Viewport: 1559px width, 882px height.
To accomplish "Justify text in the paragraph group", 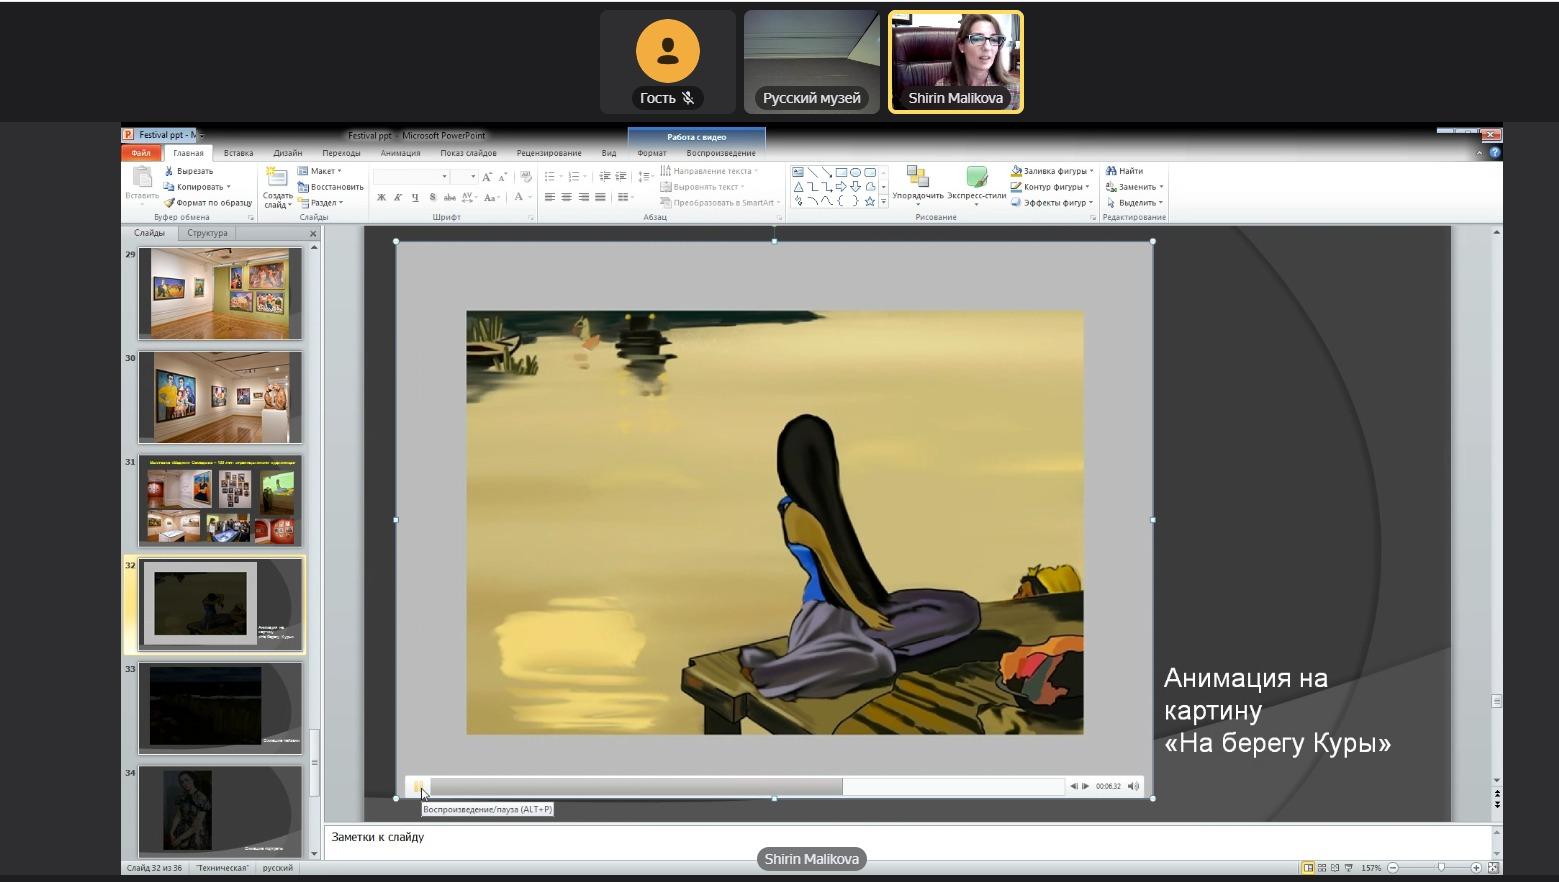I will pyautogui.click(x=600, y=197).
